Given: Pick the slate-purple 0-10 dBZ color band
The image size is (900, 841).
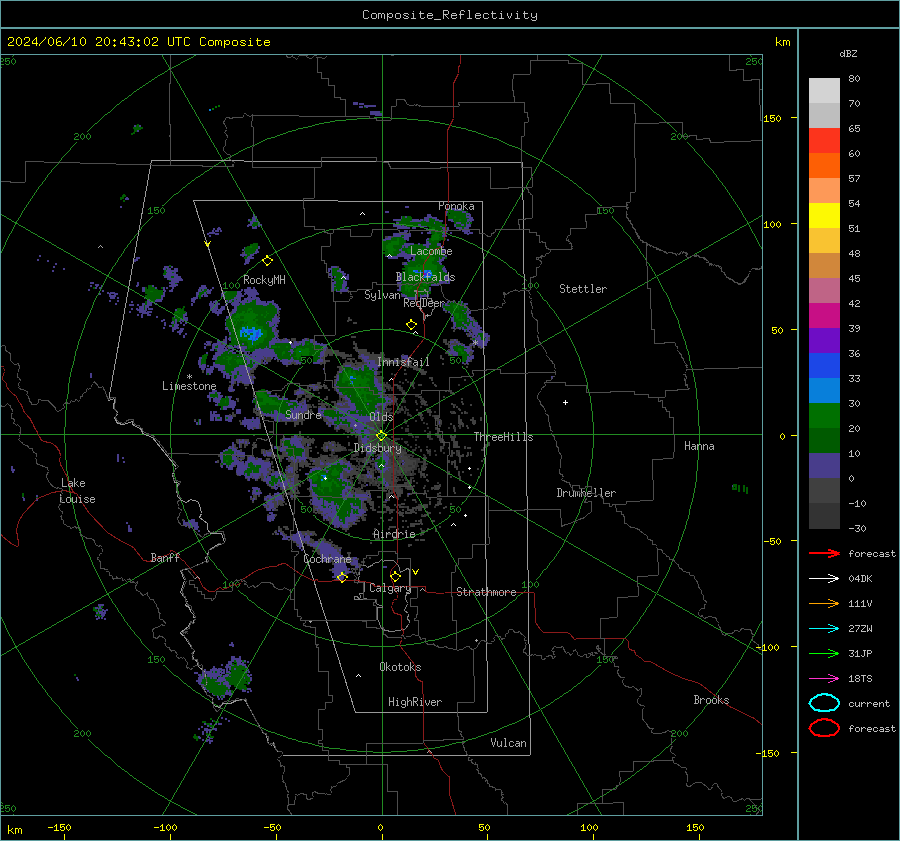Looking at the screenshot, I should coord(824,466).
